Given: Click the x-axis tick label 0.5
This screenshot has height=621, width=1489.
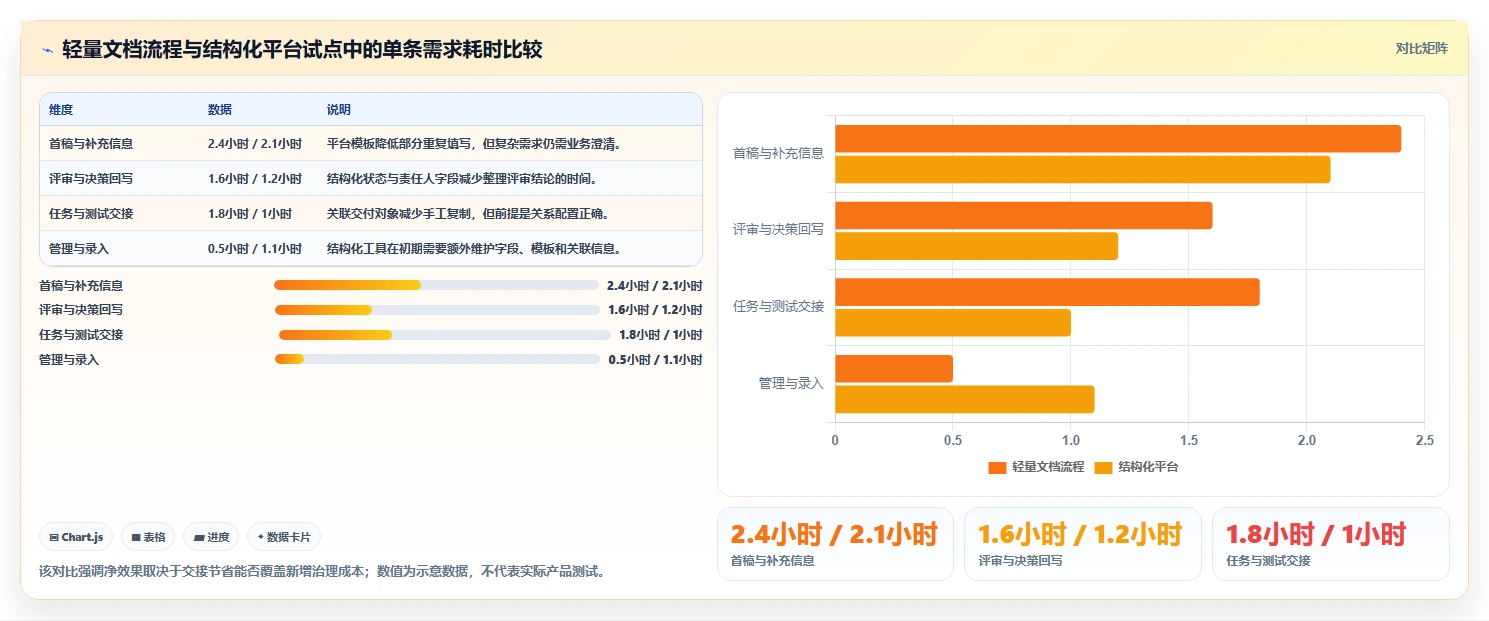Looking at the screenshot, I should (953, 440).
